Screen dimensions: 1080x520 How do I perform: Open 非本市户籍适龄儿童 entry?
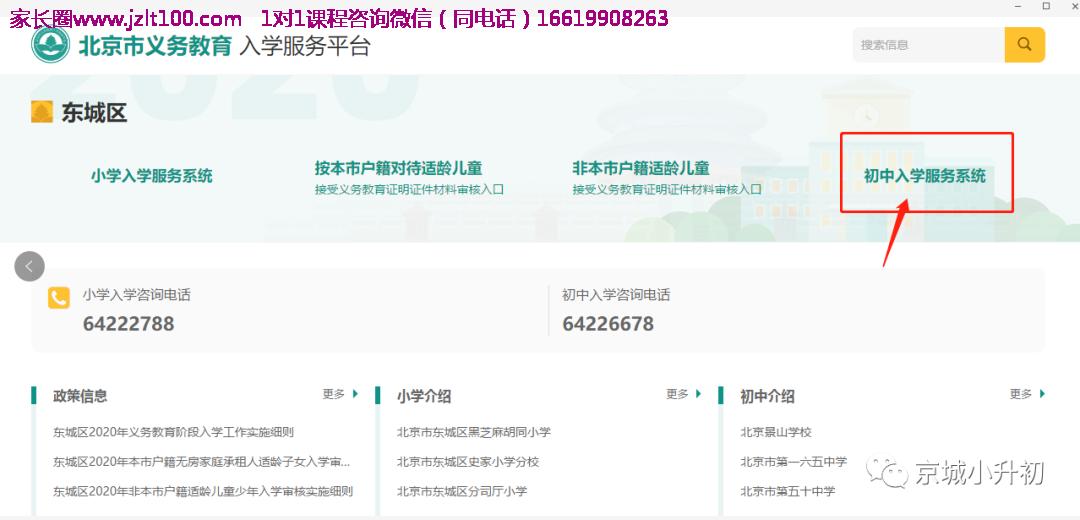coord(667,177)
